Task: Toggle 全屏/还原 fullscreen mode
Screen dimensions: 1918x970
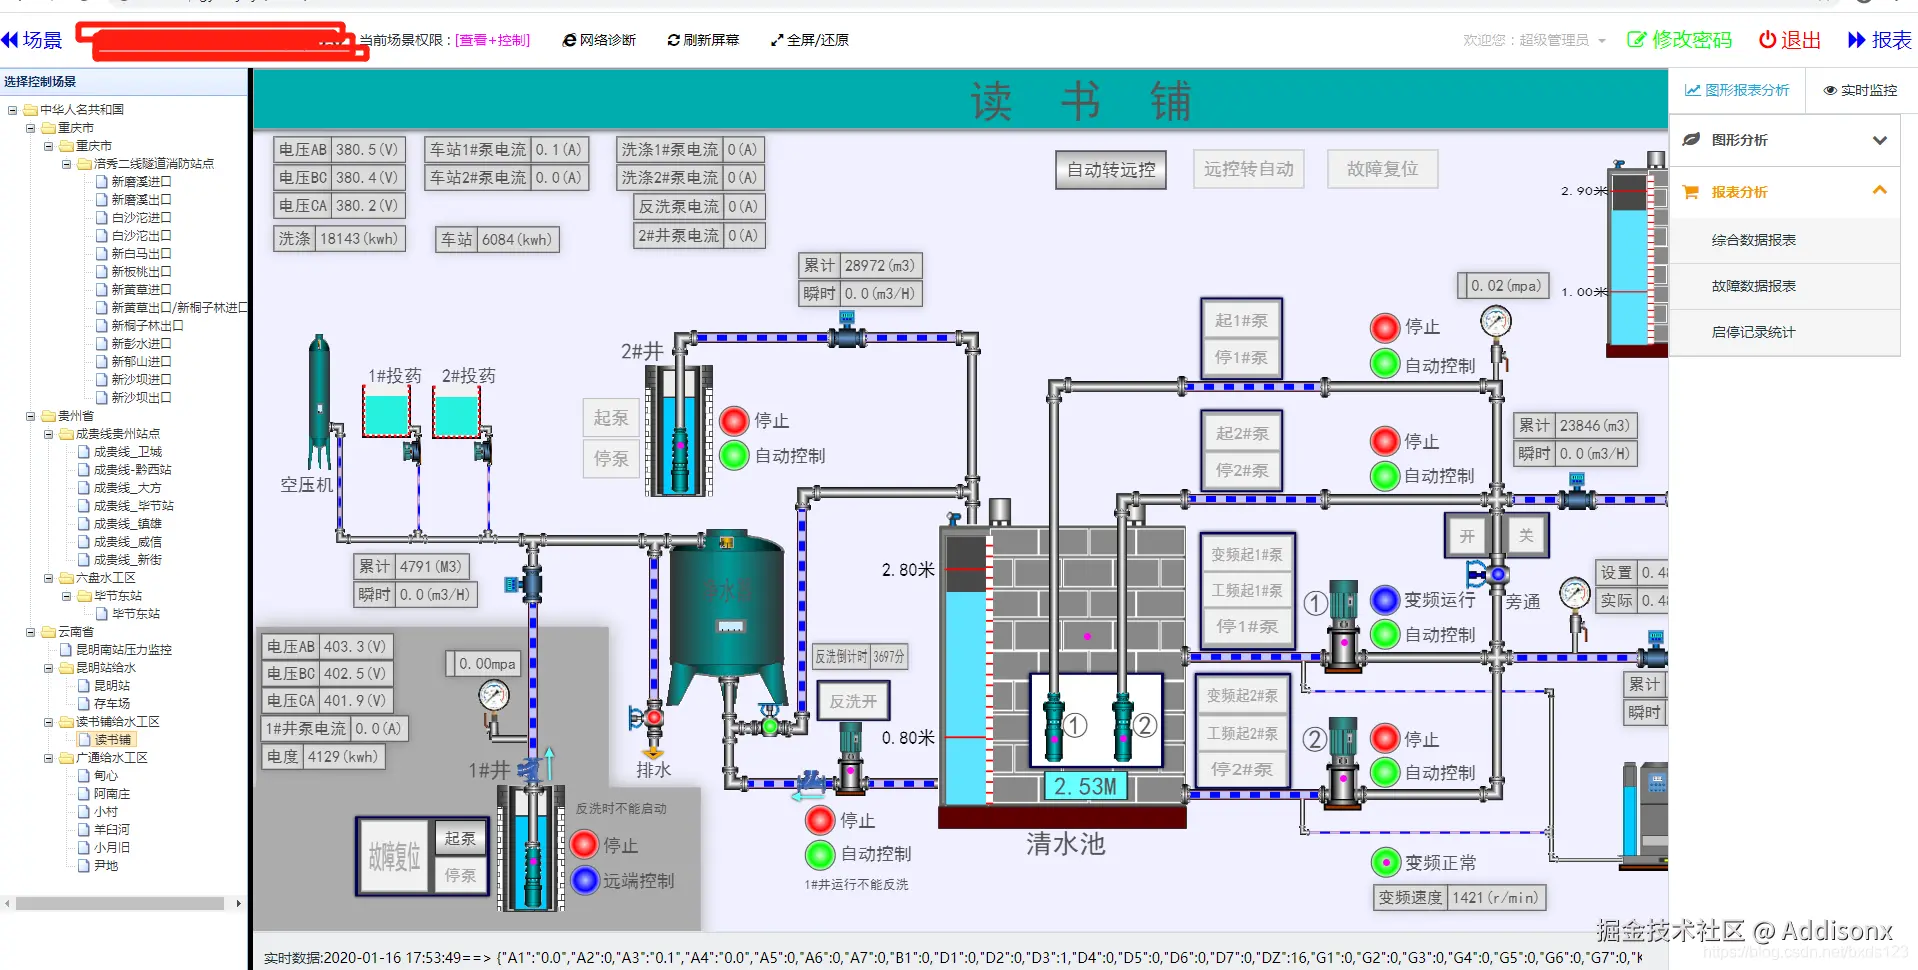Action: [810, 40]
